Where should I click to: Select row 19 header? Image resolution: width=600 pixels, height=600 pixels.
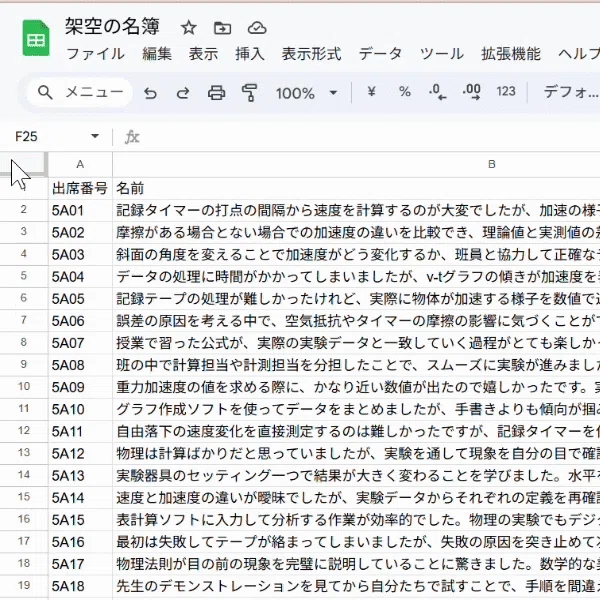[x=24, y=585]
